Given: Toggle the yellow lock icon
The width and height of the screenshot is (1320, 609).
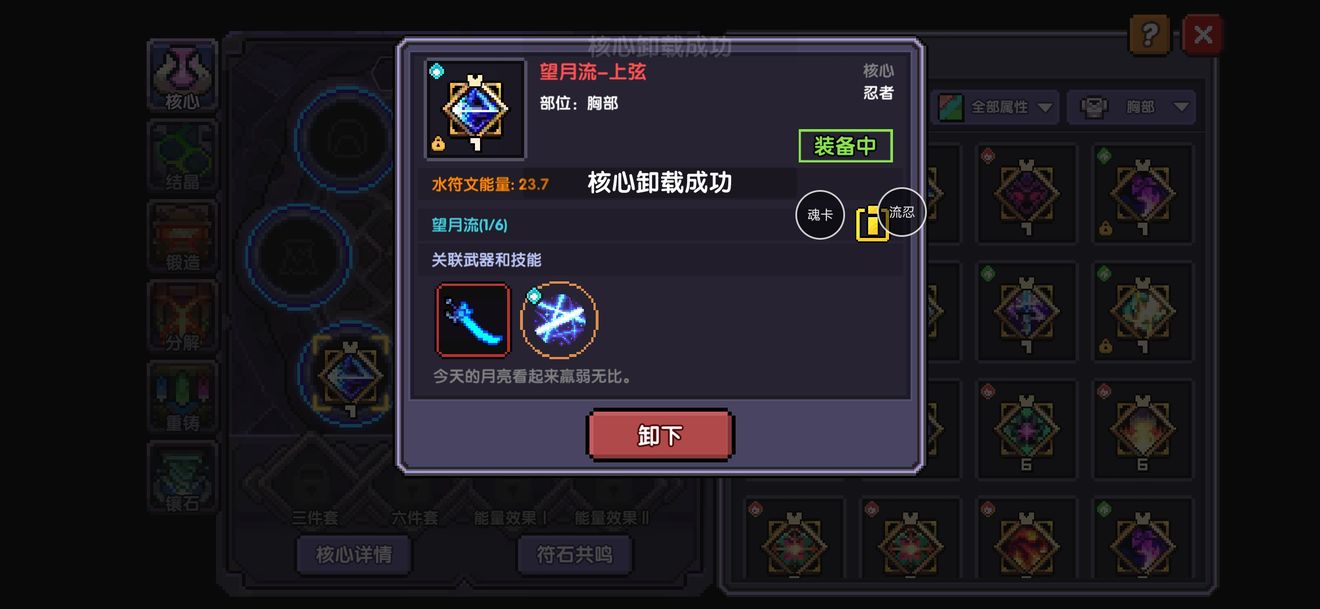Looking at the screenshot, I should 871,222.
